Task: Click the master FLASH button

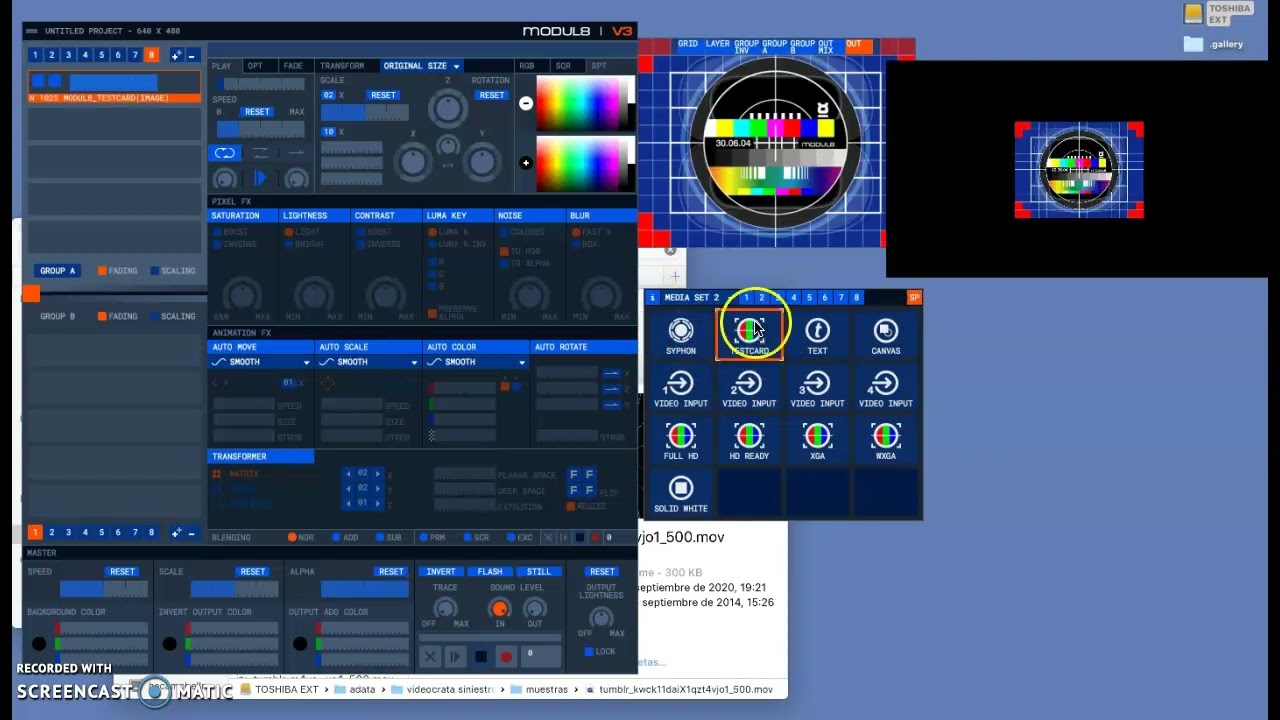Action: tap(490, 572)
